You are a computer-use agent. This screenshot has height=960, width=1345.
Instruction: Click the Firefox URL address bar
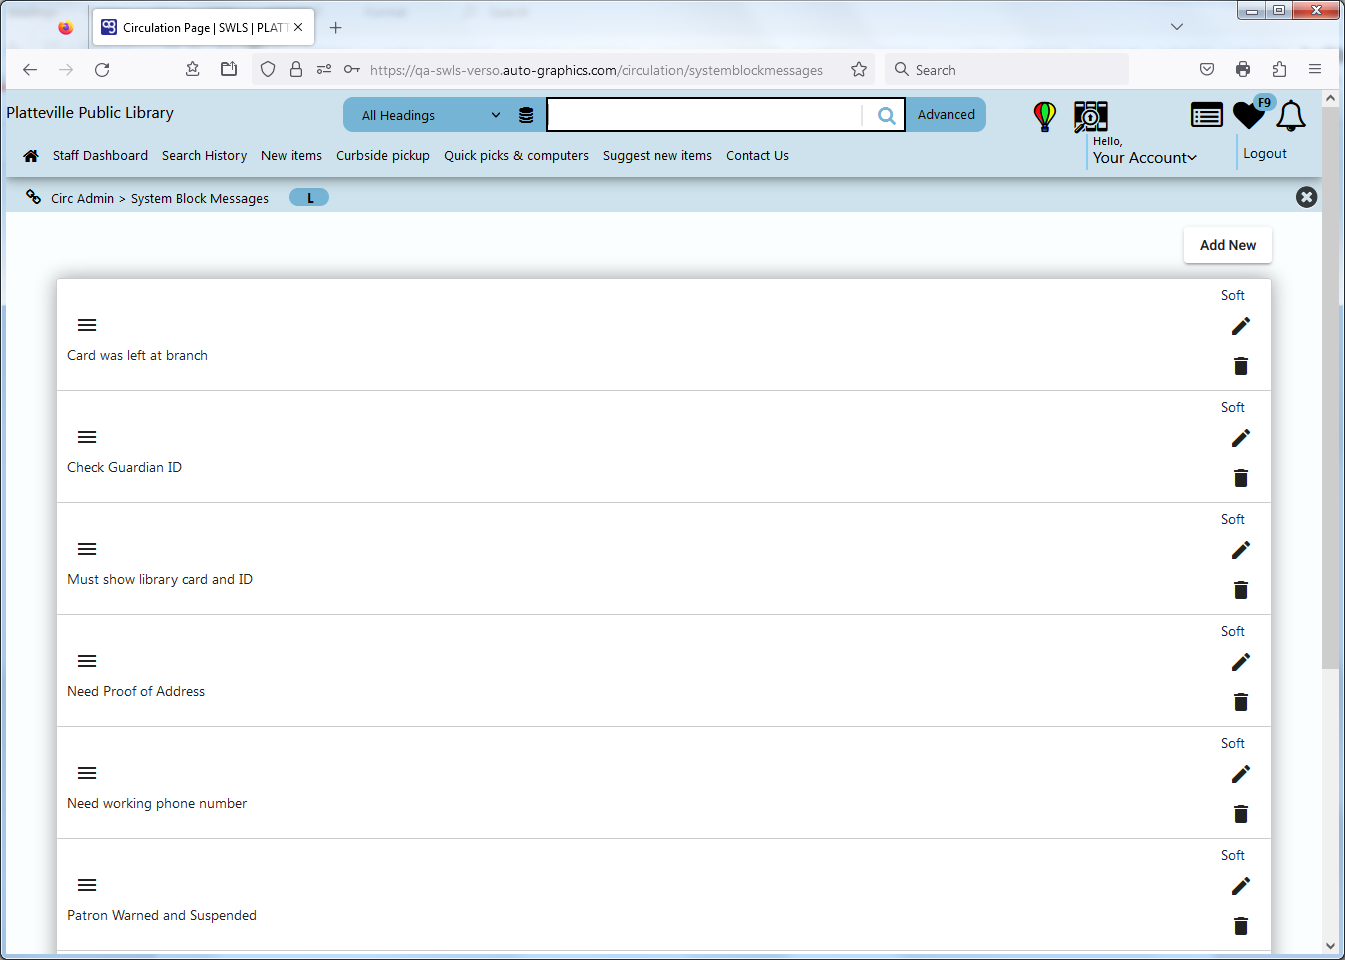click(x=596, y=70)
